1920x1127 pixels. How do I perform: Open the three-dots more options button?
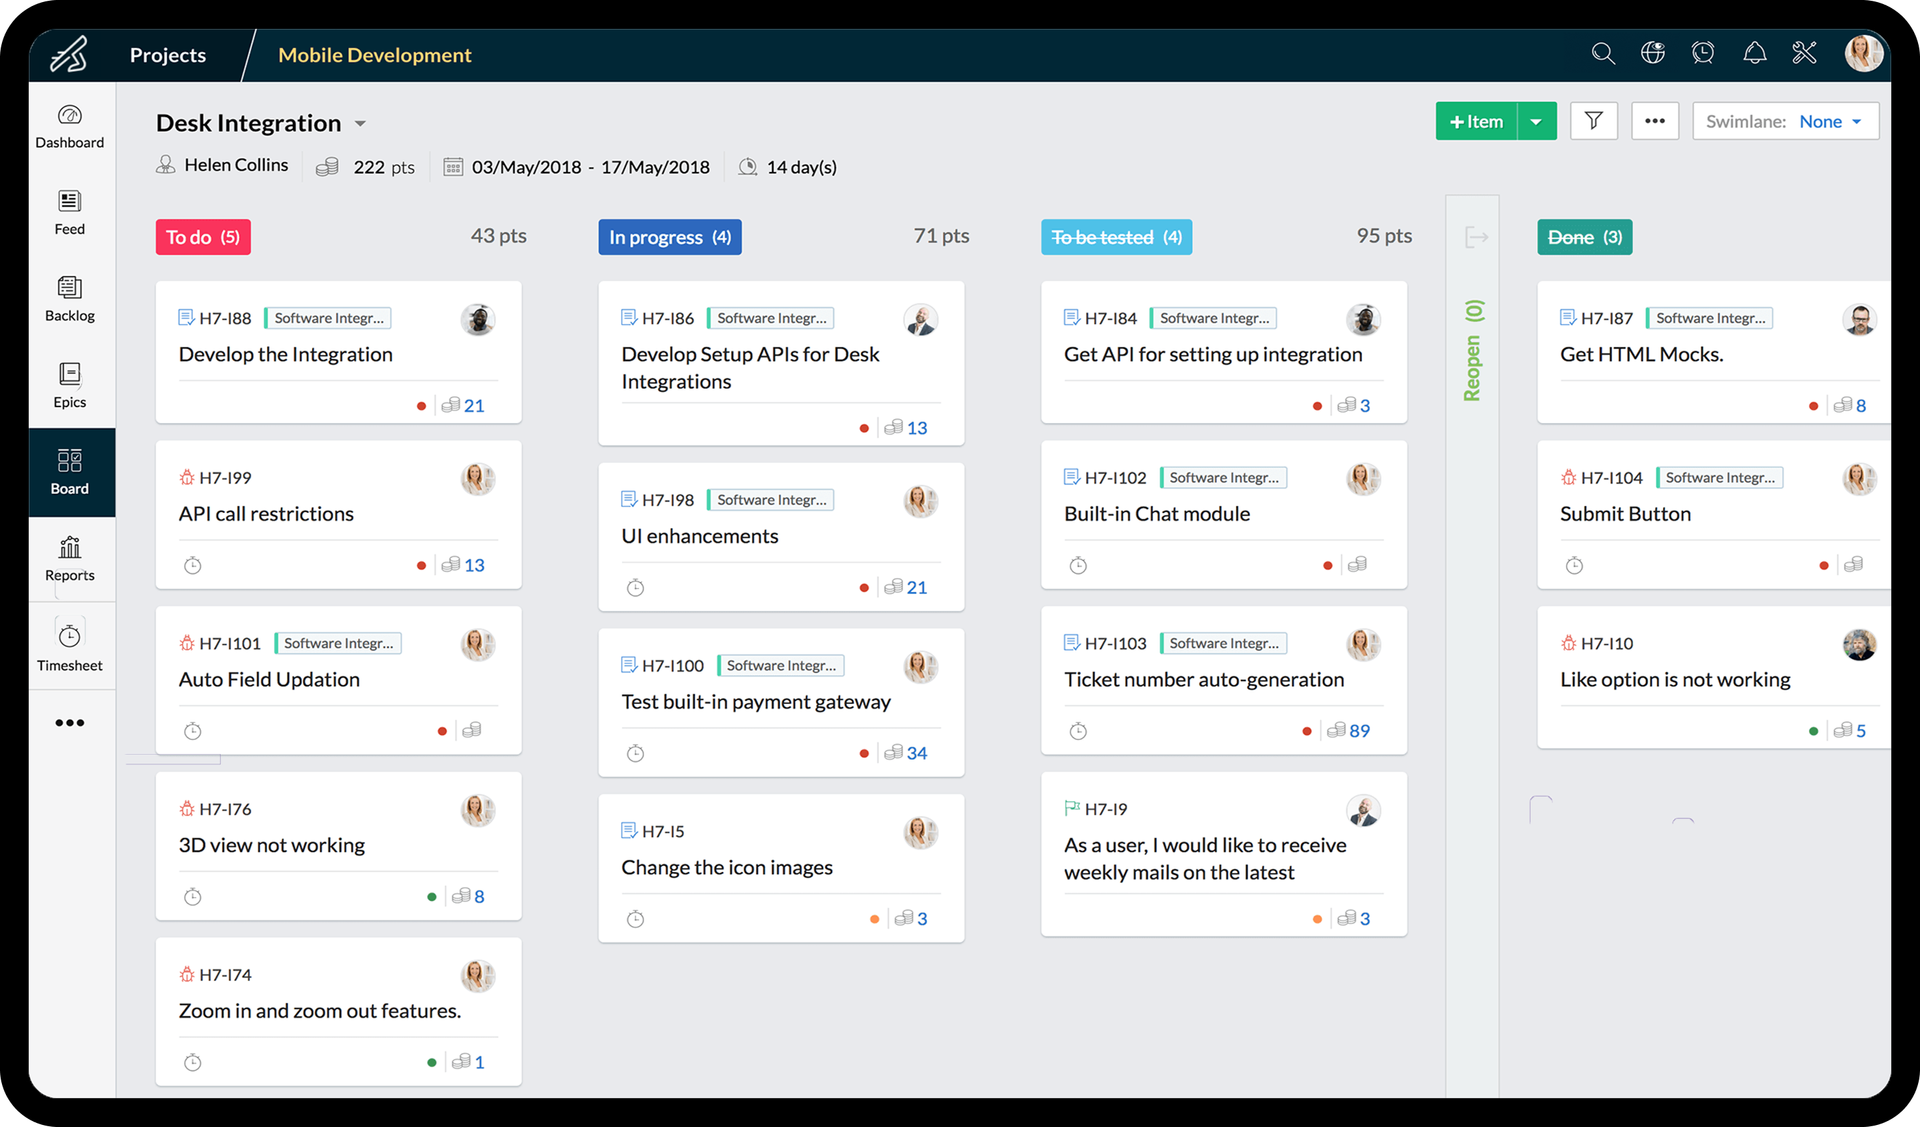tap(1655, 121)
